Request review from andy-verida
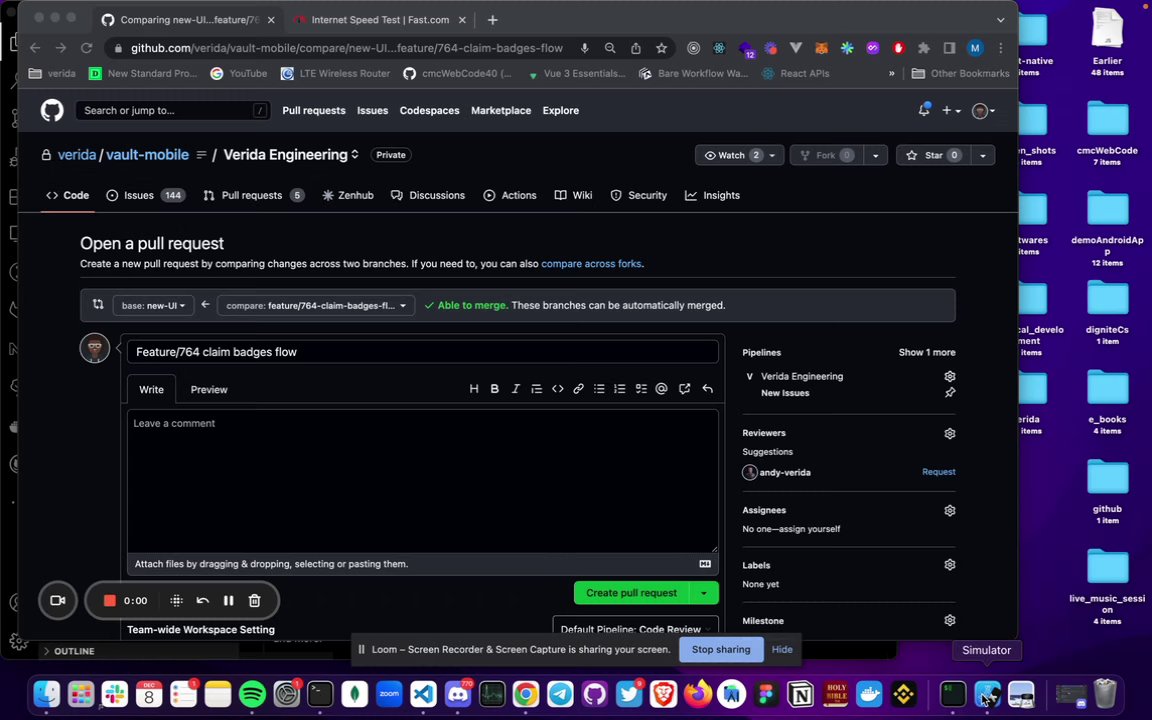 938,472
